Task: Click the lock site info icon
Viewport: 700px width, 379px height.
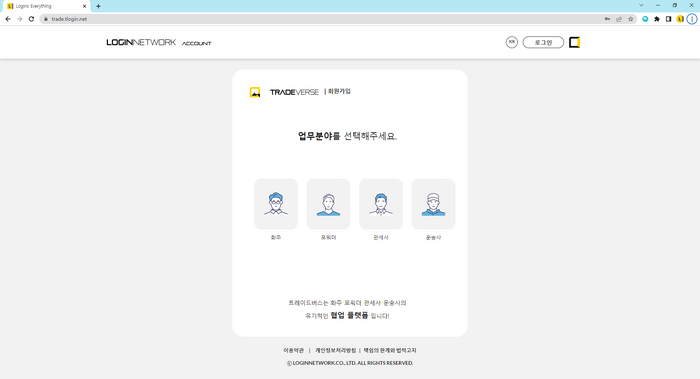Action: point(46,19)
